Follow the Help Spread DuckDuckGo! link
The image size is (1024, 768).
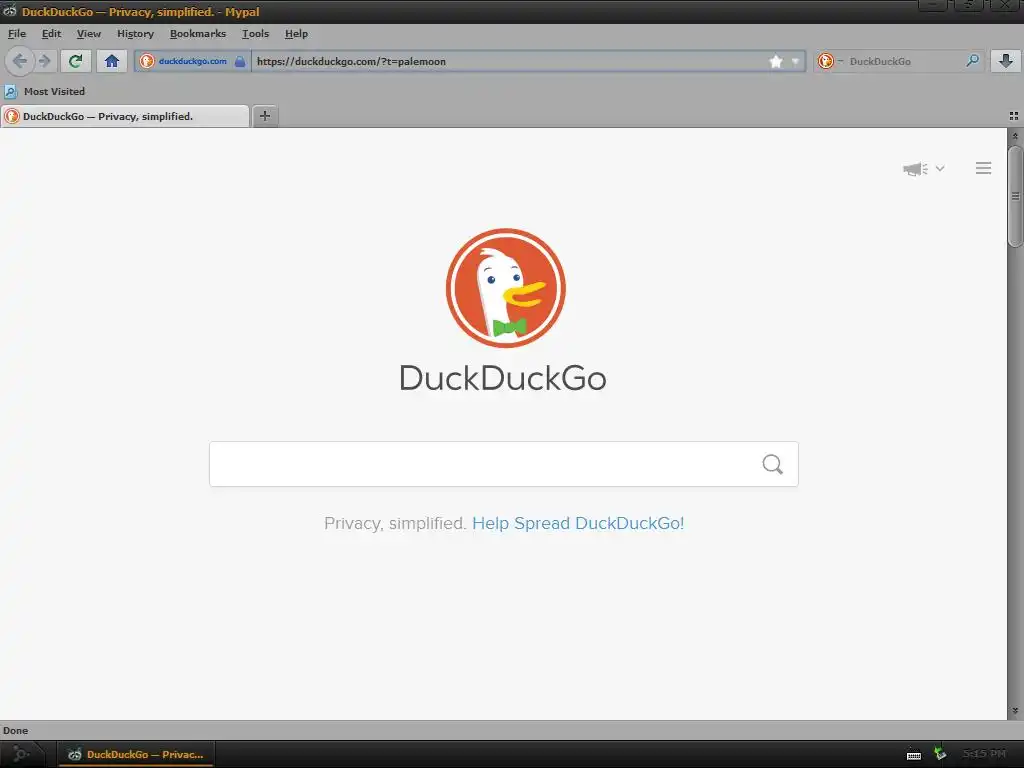pos(578,523)
